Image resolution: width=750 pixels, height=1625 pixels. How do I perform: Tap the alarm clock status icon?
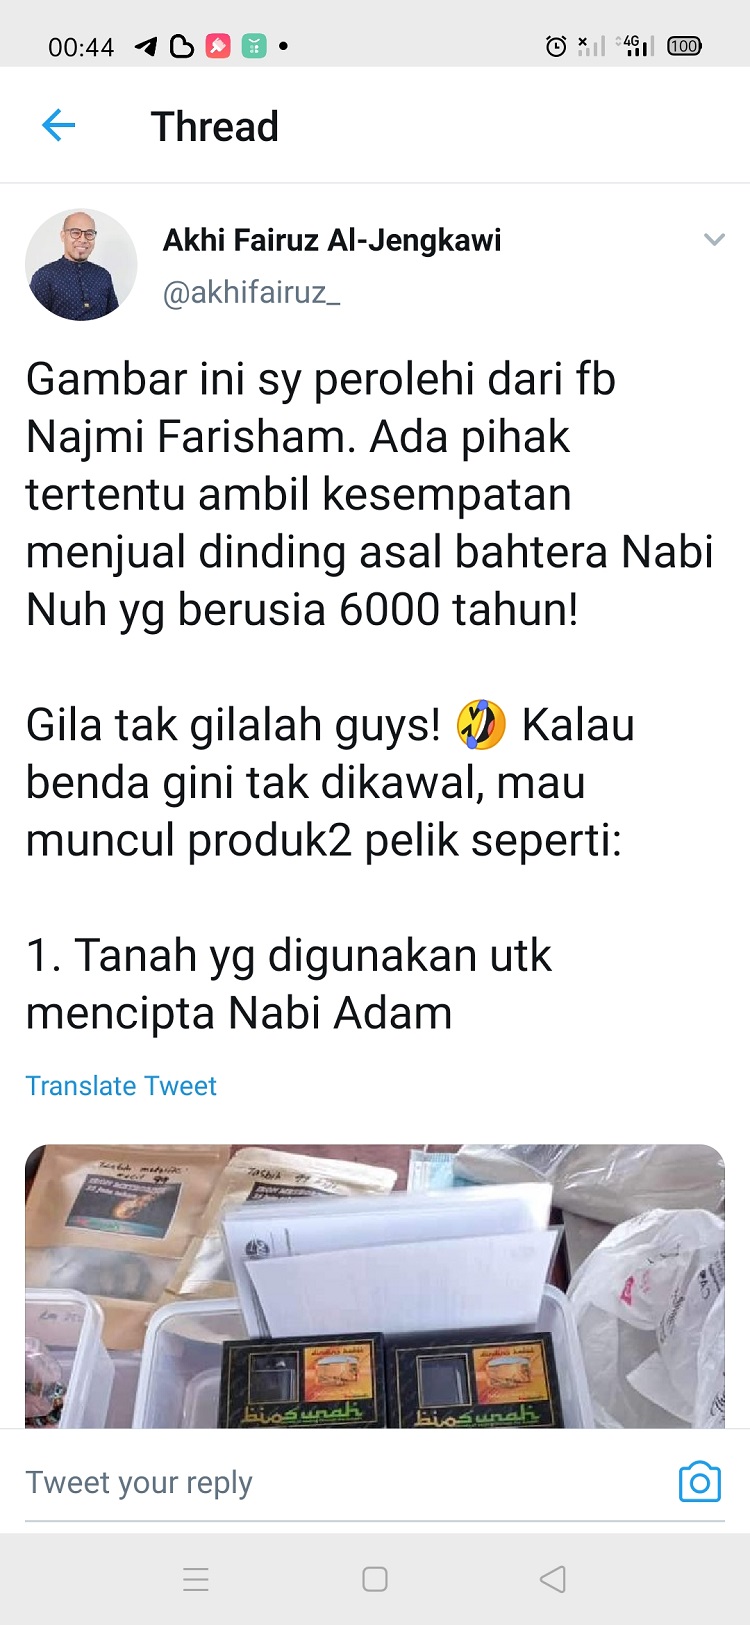click(x=556, y=46)
